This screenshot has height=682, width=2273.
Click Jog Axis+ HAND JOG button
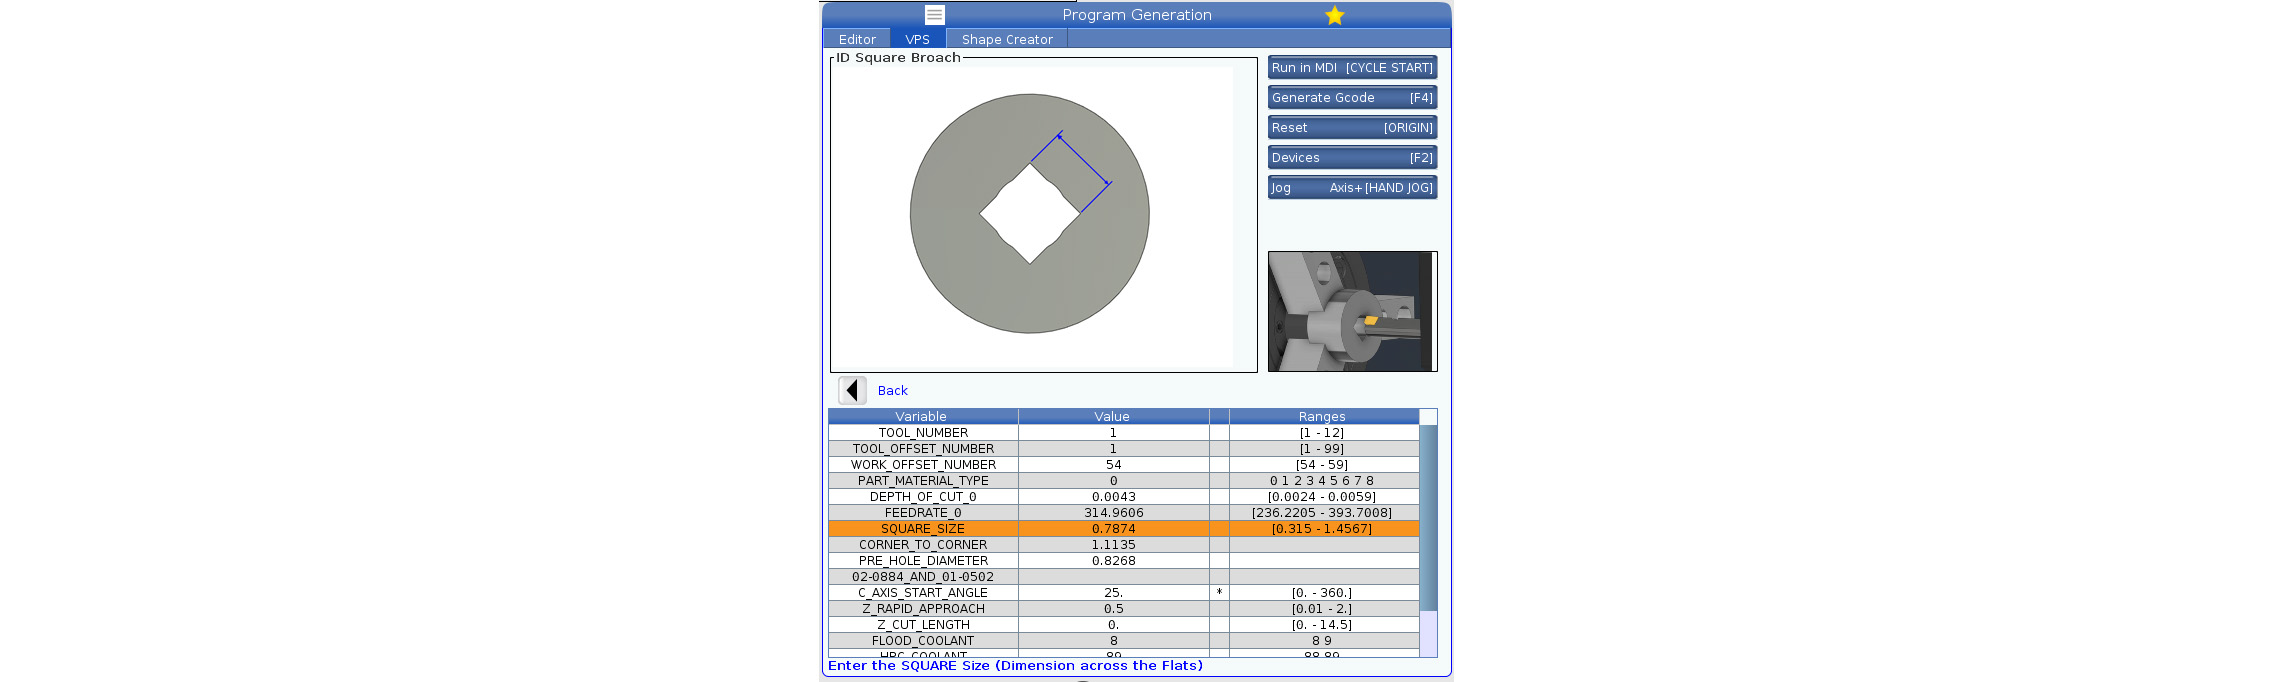pos(1352,188)
